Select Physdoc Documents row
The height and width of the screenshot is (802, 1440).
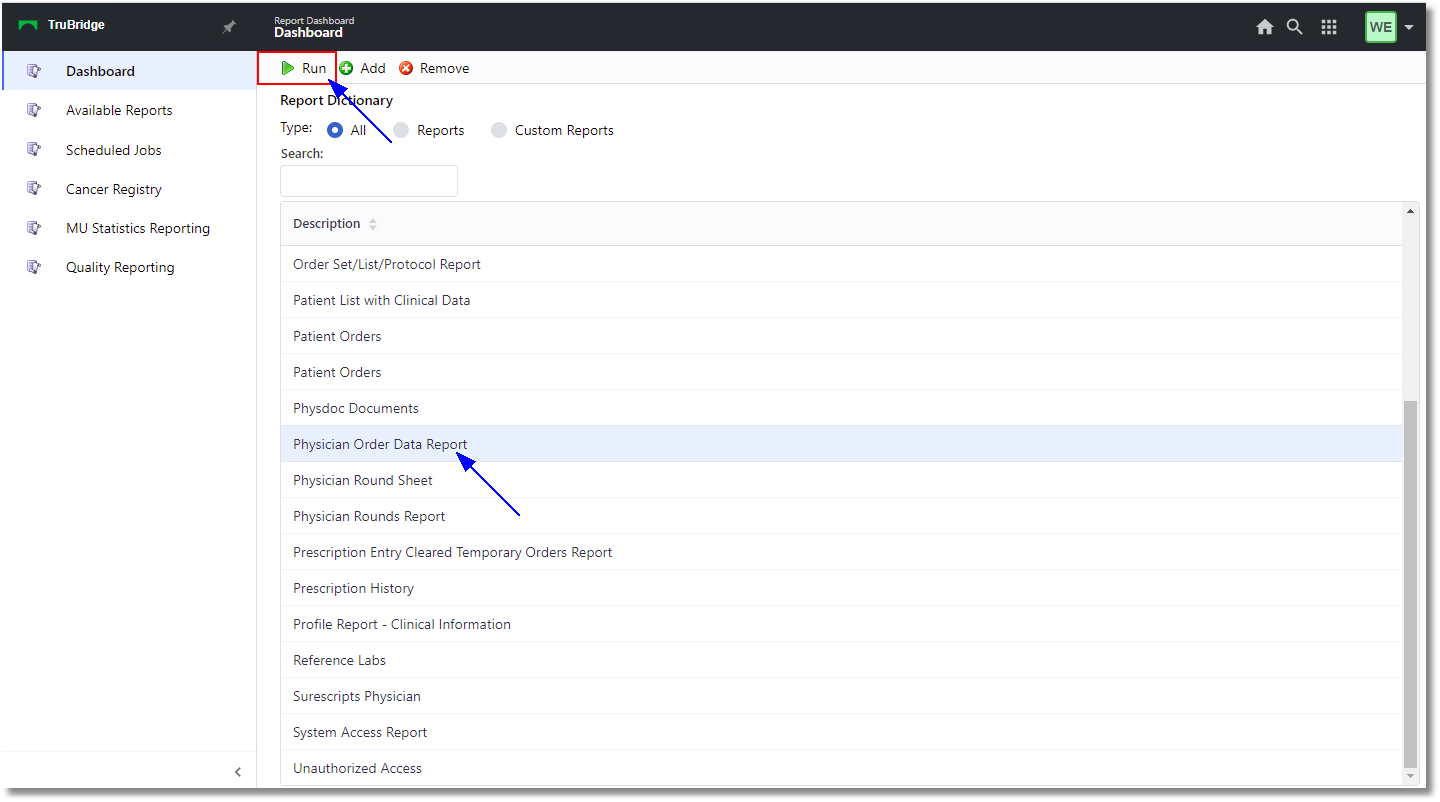841,408
